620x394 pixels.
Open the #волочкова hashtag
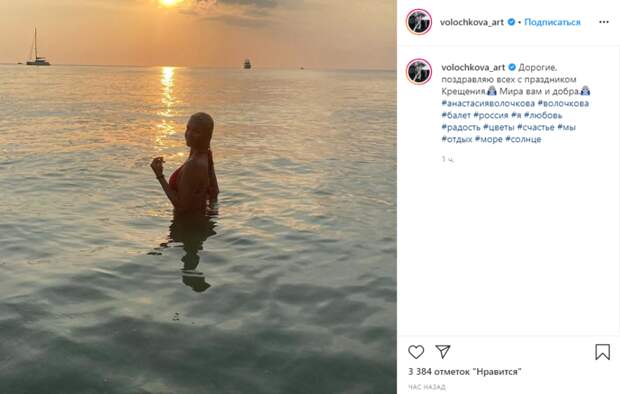click(563, 103)
